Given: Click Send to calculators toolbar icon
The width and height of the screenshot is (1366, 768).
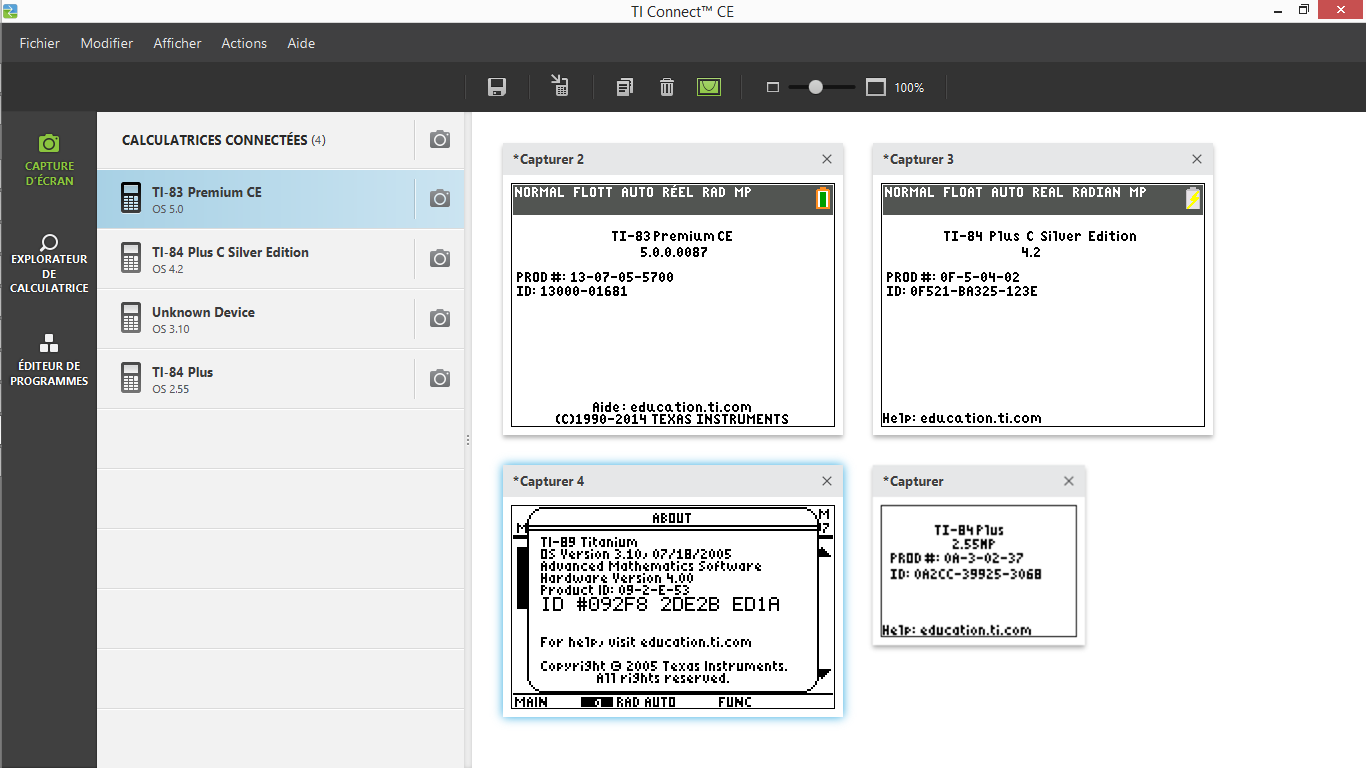Looking at the screenshot, I should pos(560,86).
